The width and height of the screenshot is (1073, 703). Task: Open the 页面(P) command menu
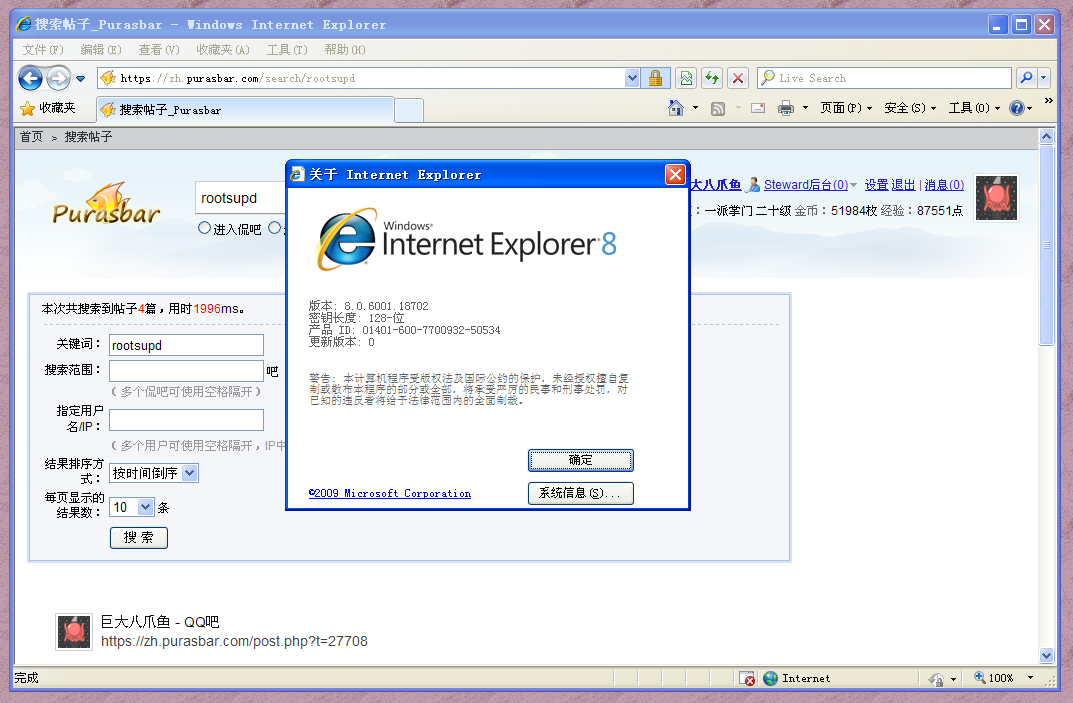coord(846,108)
